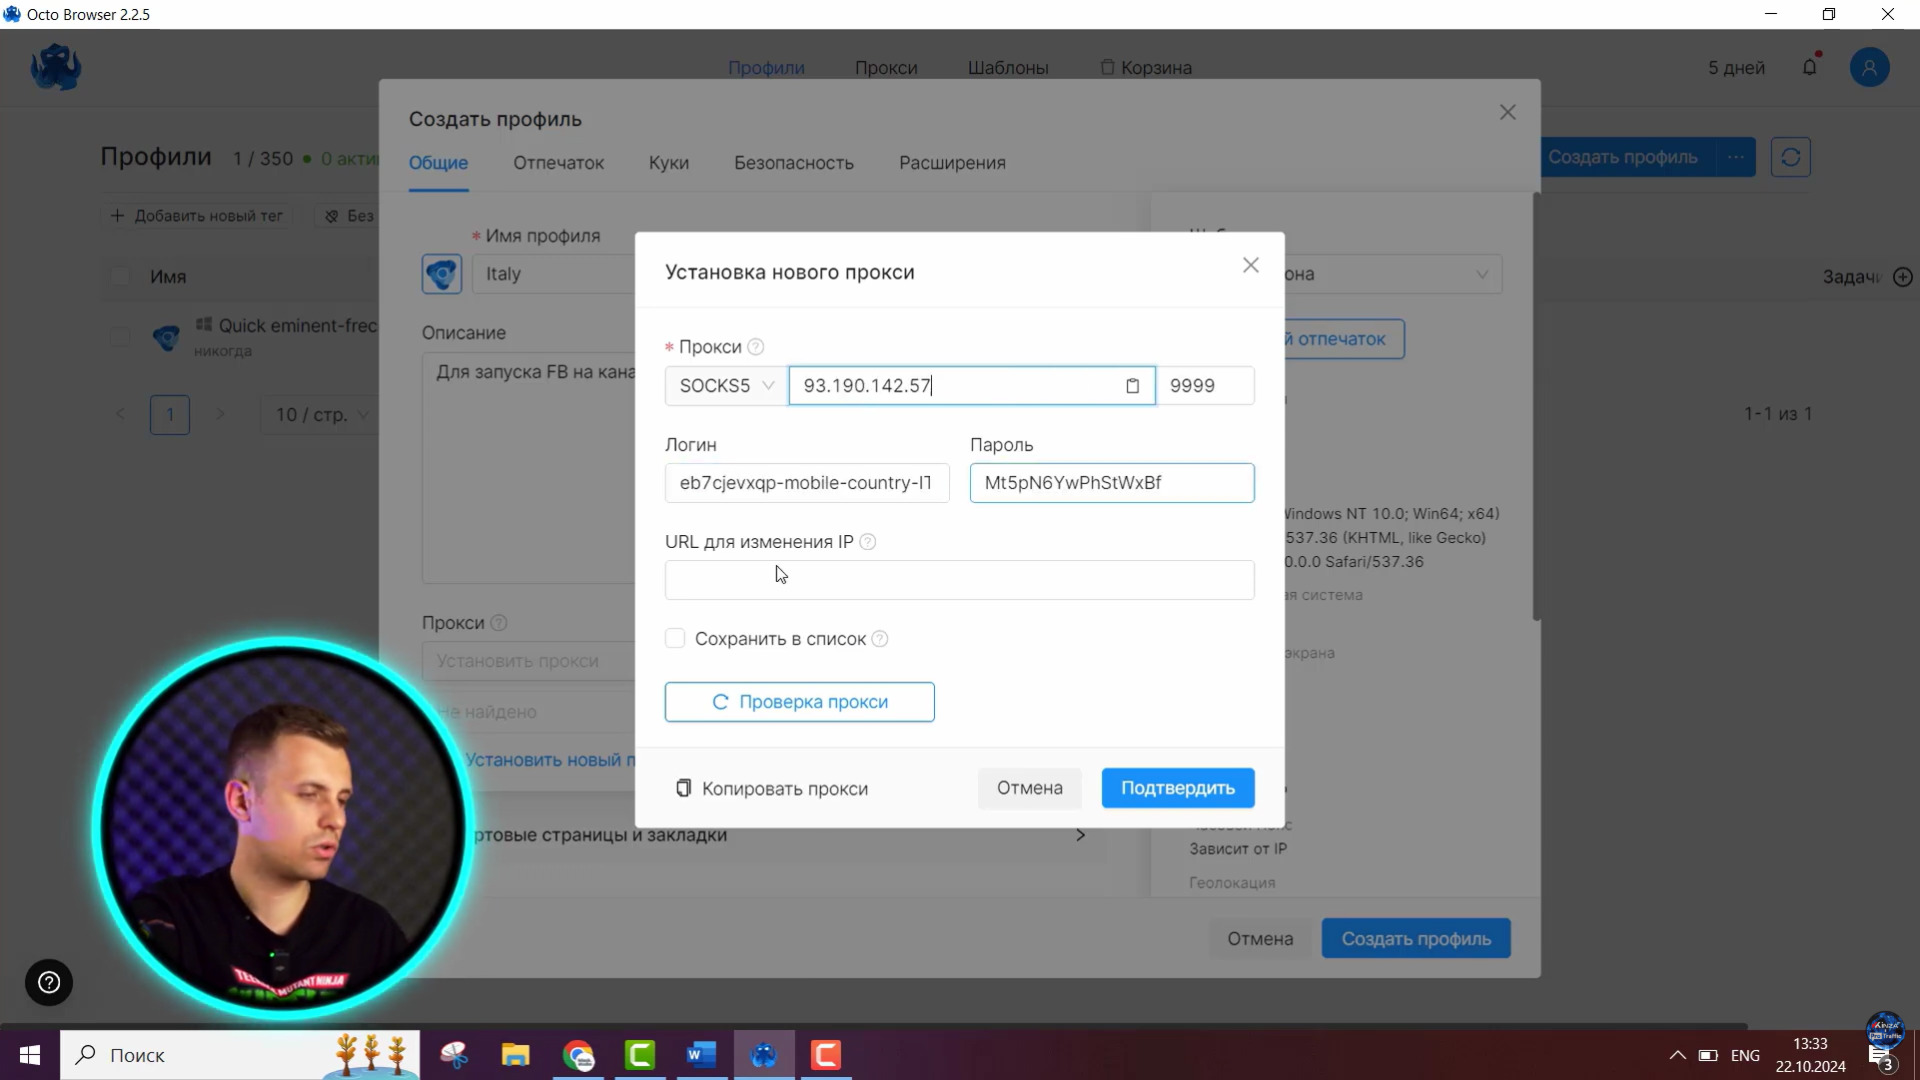Image resolution: width=1920 pixels, height=1080 pixels.
Task: Click the help icon next to Прокси in profile form
Action: pyautogui.click(x=499, y=623)
